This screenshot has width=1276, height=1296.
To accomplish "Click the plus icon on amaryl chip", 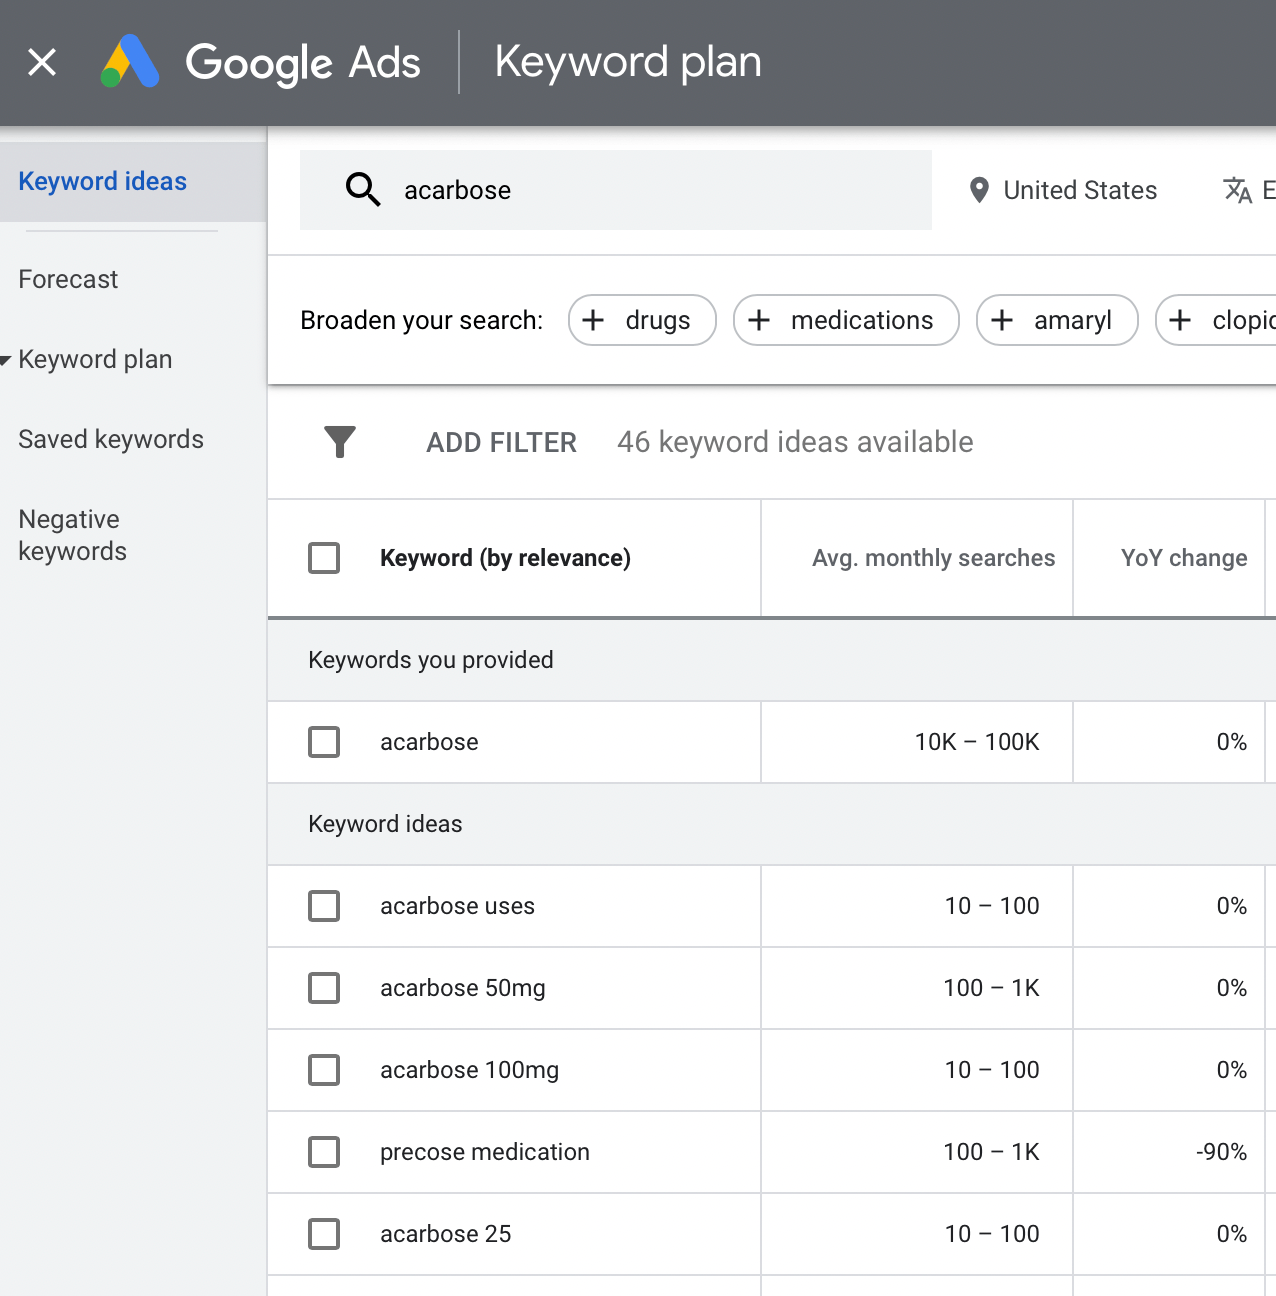I will click(x=1002, y=320).
